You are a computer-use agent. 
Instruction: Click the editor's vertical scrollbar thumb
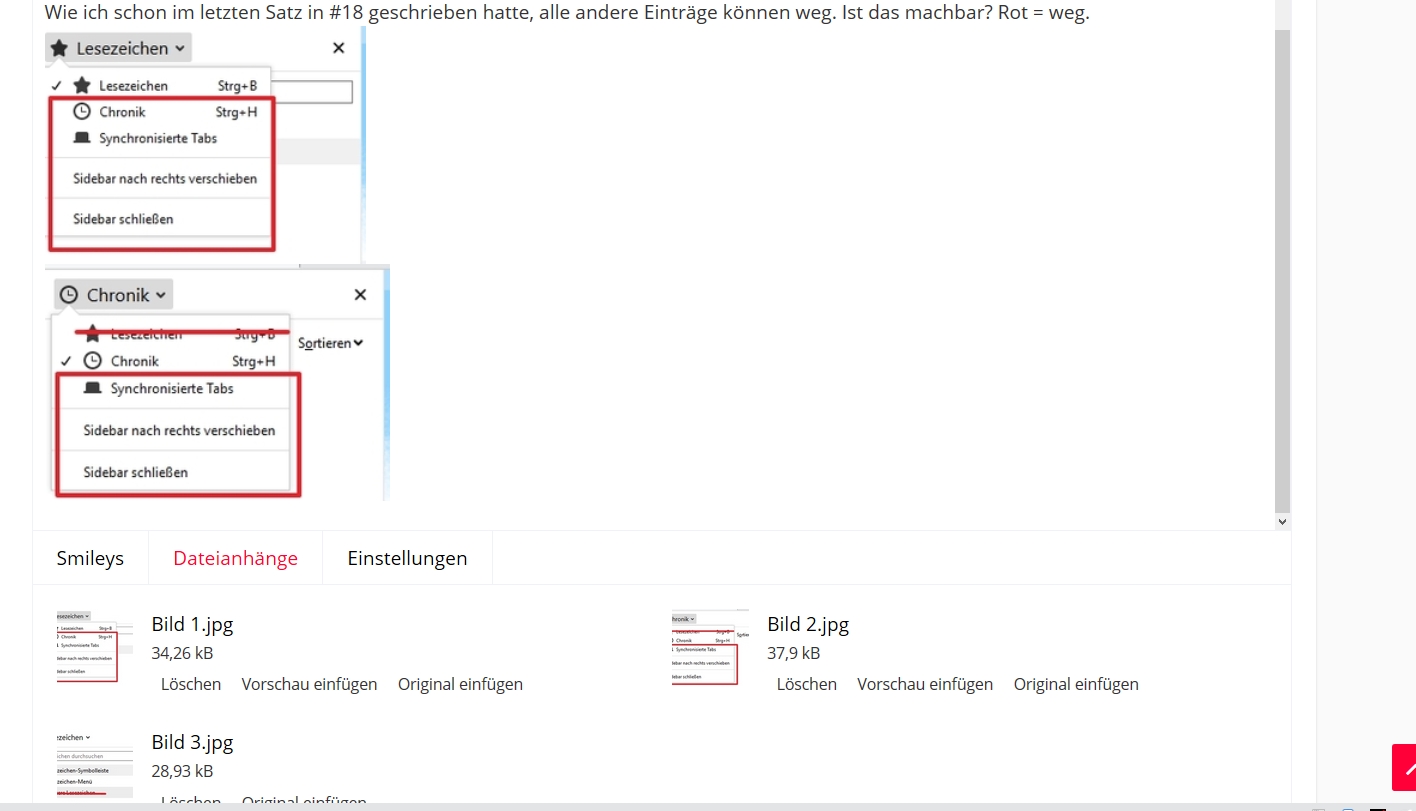click(1283, 270)
